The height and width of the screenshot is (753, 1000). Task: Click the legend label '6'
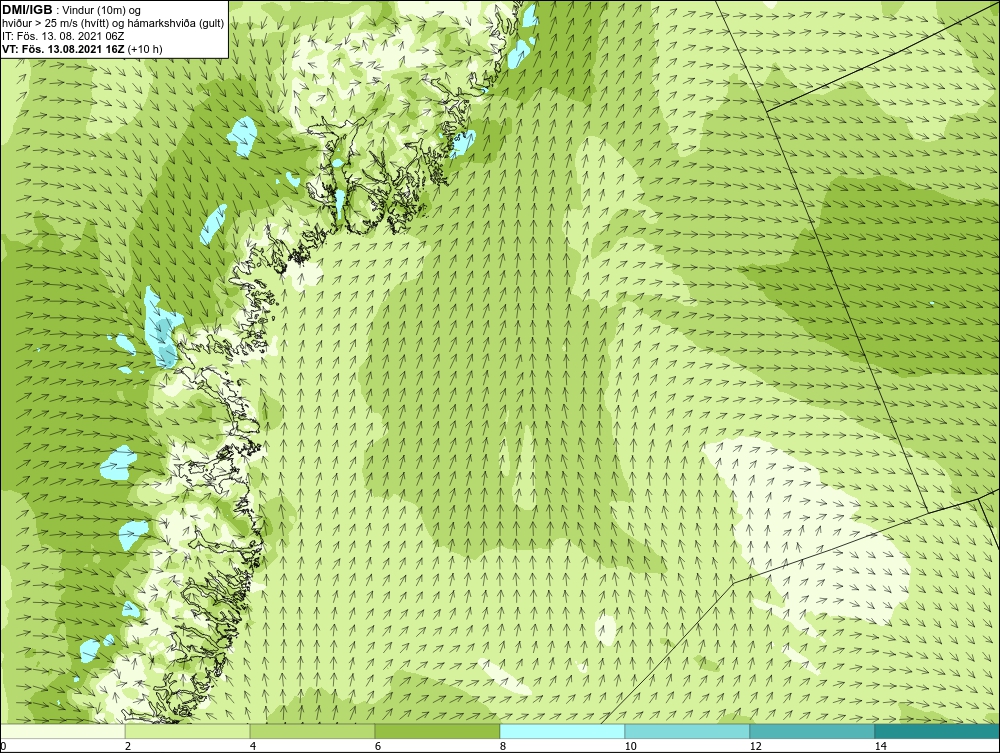pos(378,746)
